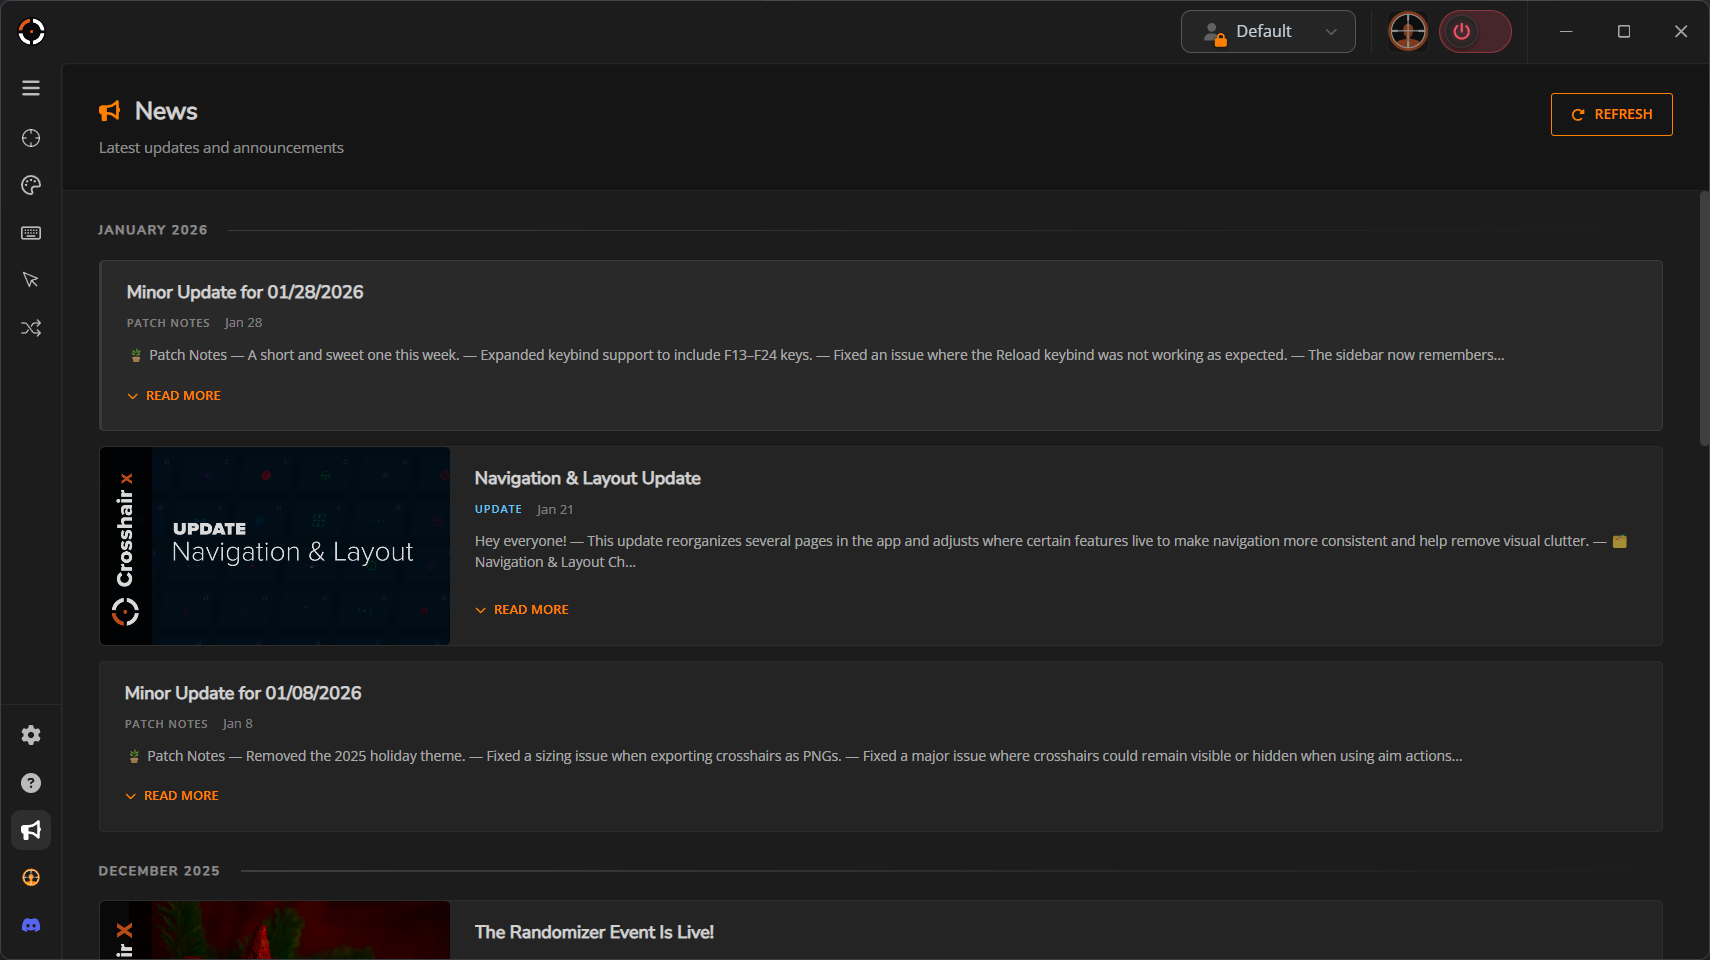Click the orange globe sidebar icon
This screenshot has width=1710, height=960.
tap(31, 878)
